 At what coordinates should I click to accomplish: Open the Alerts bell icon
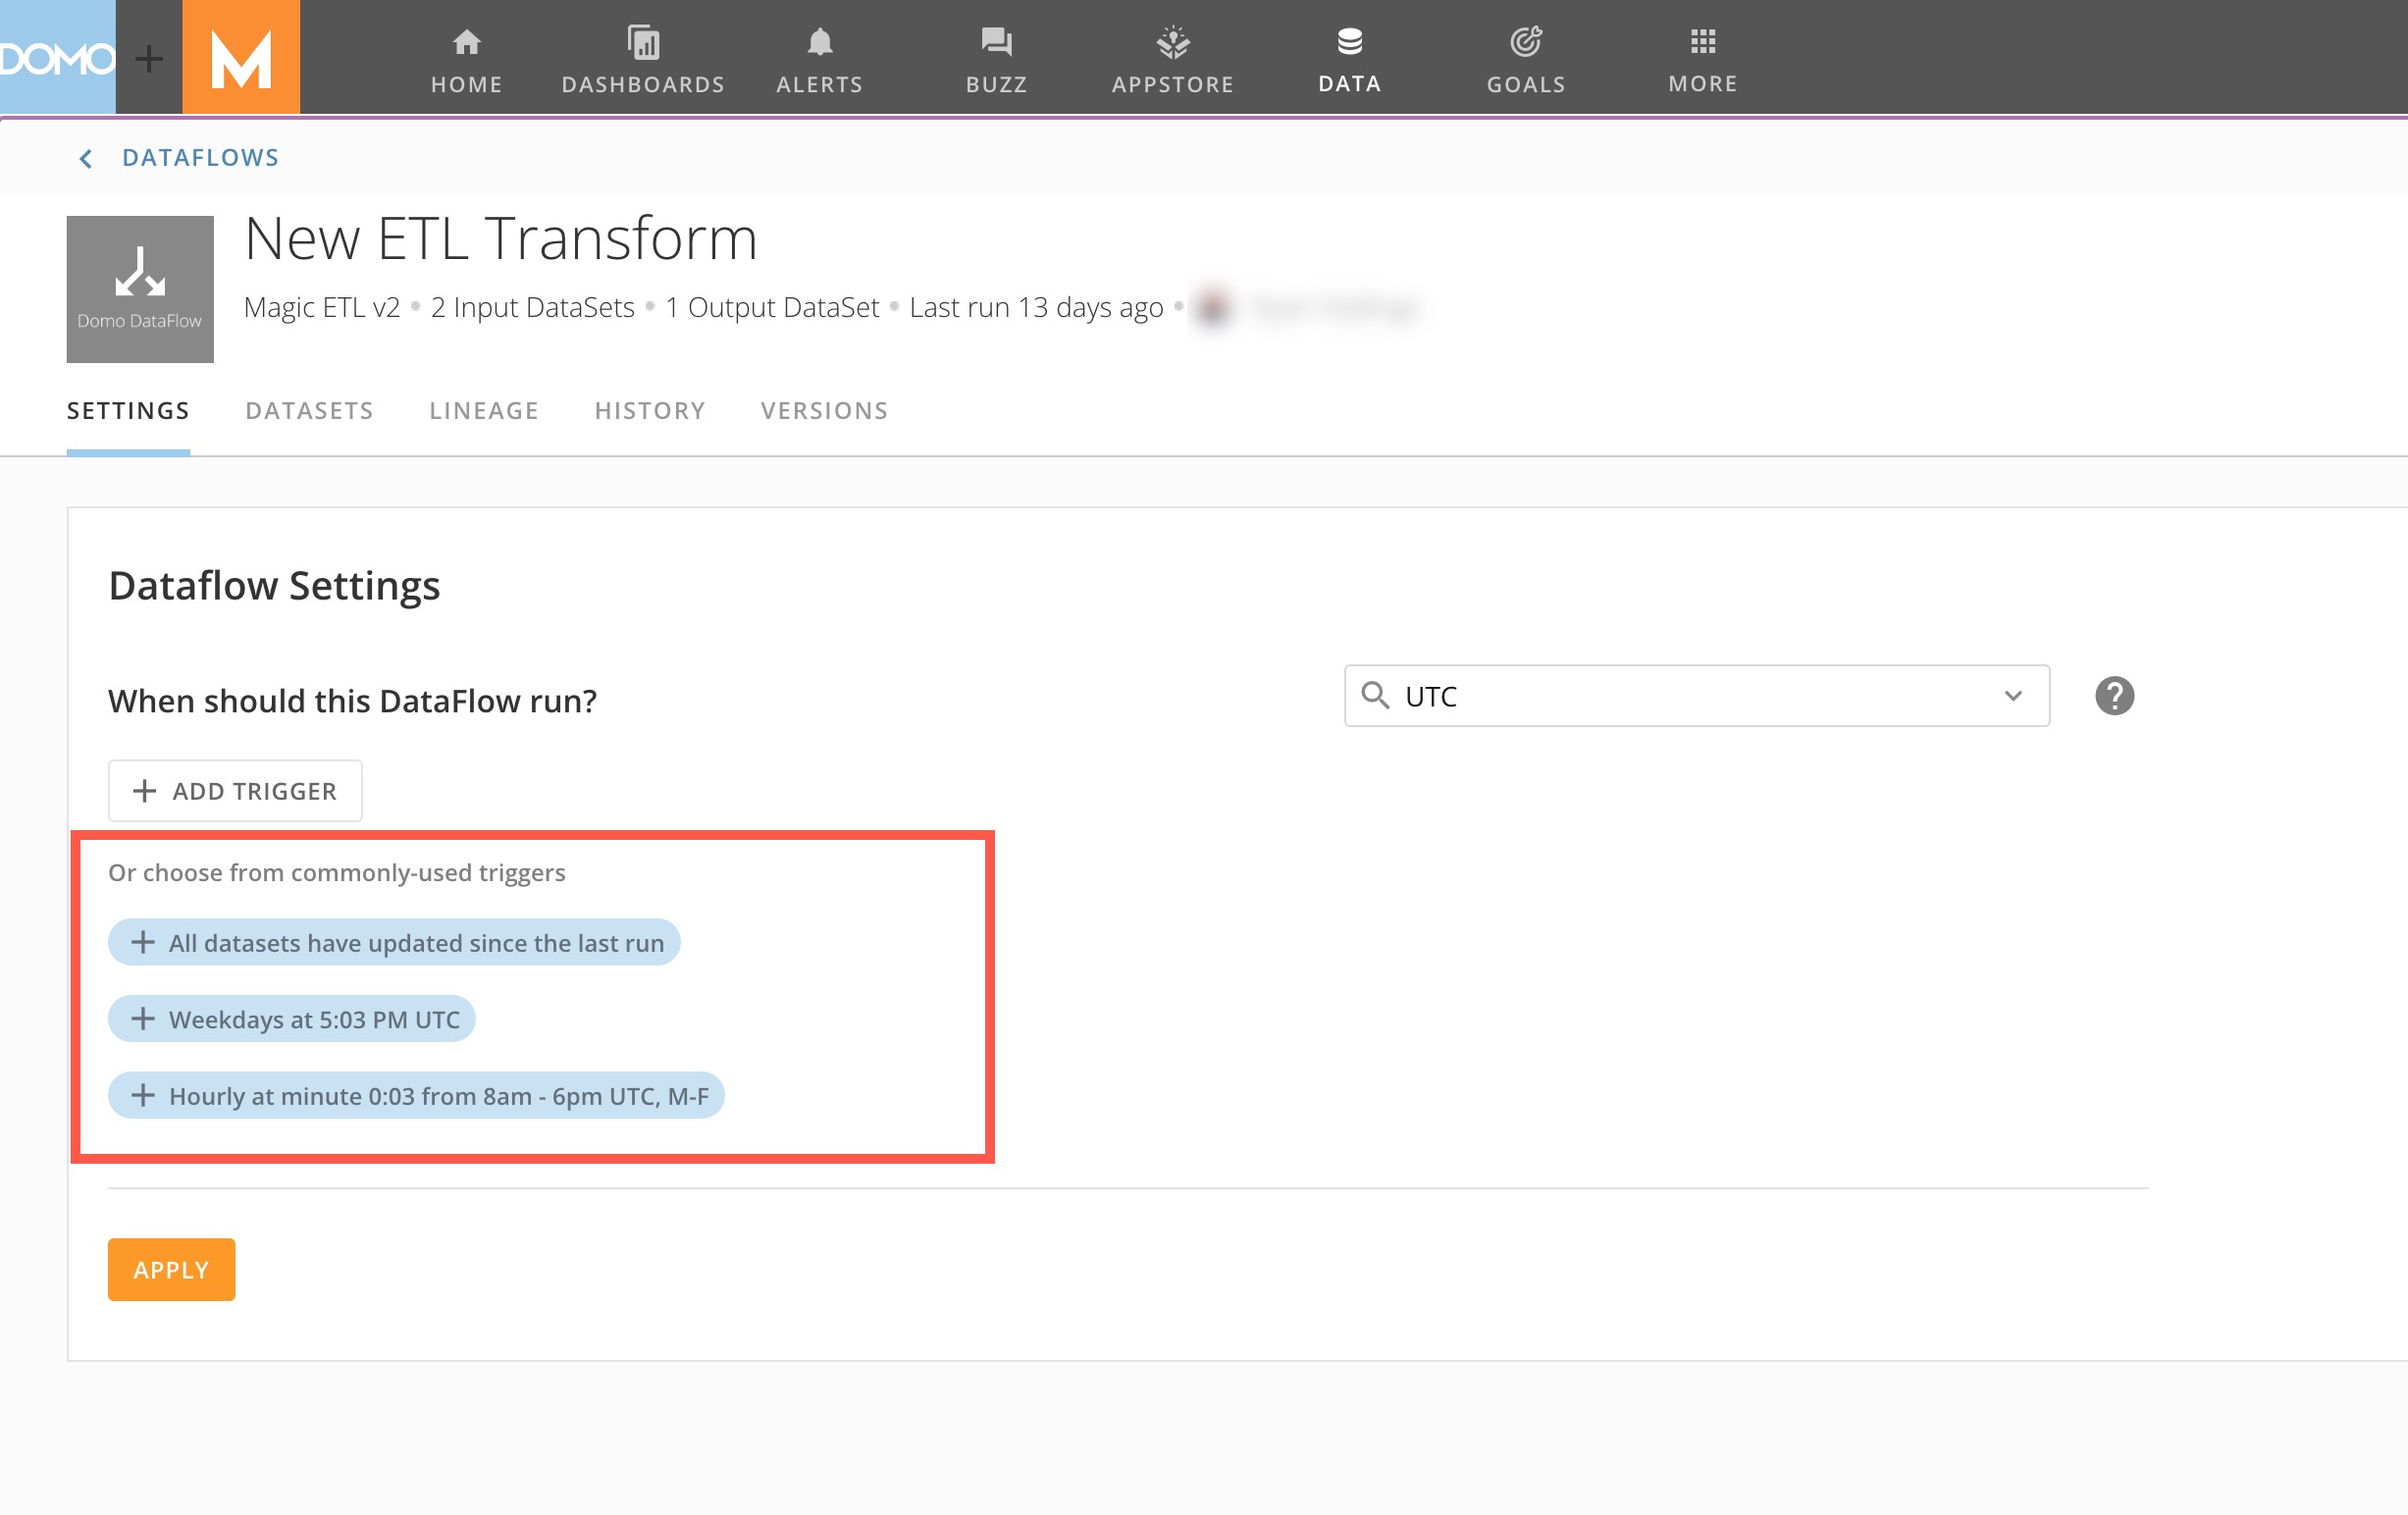pos(819,43)
